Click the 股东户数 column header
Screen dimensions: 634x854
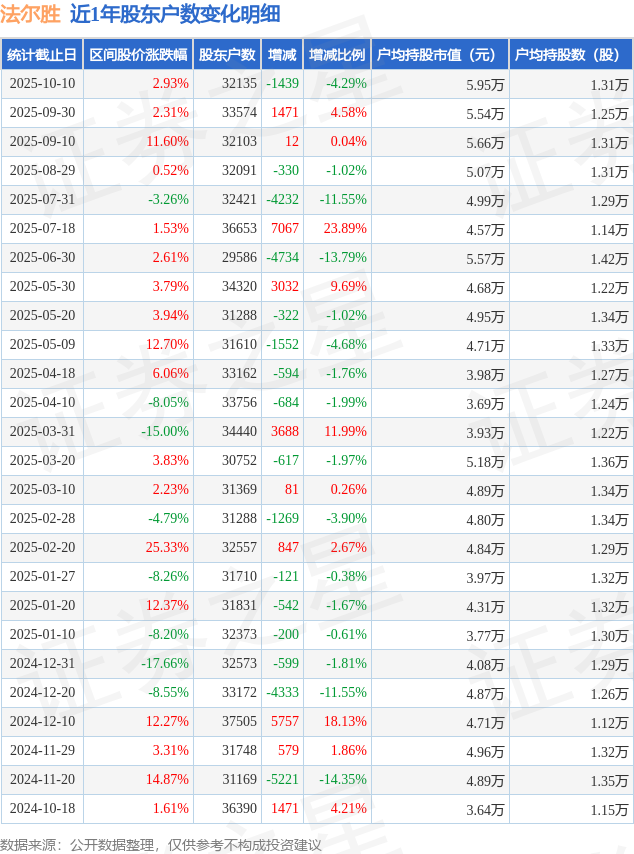click(x=227, y=55)
